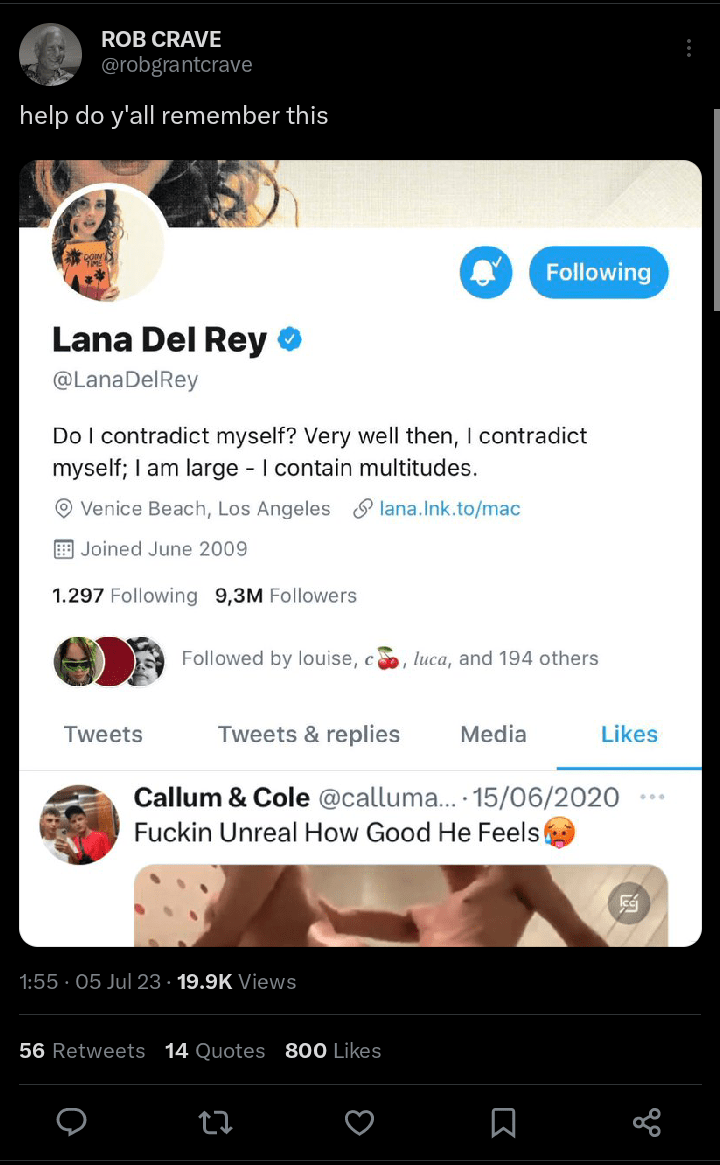
Task: Open the three-dot more options menu
Action: [x=688, y=49]
